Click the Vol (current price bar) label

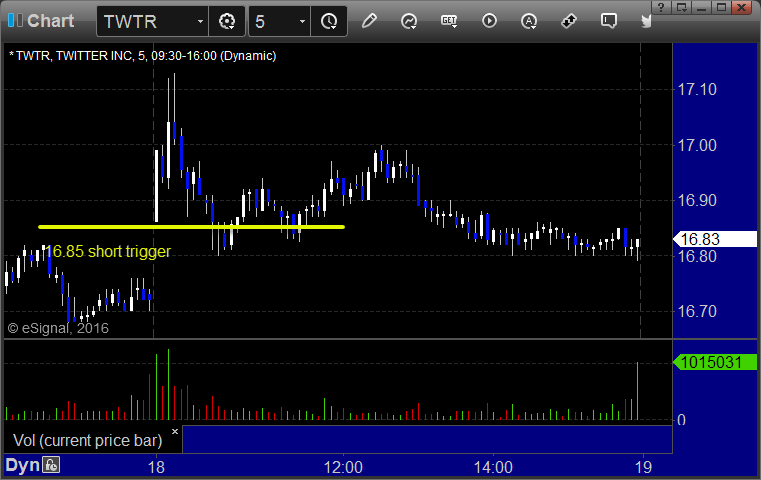point(87,440)
